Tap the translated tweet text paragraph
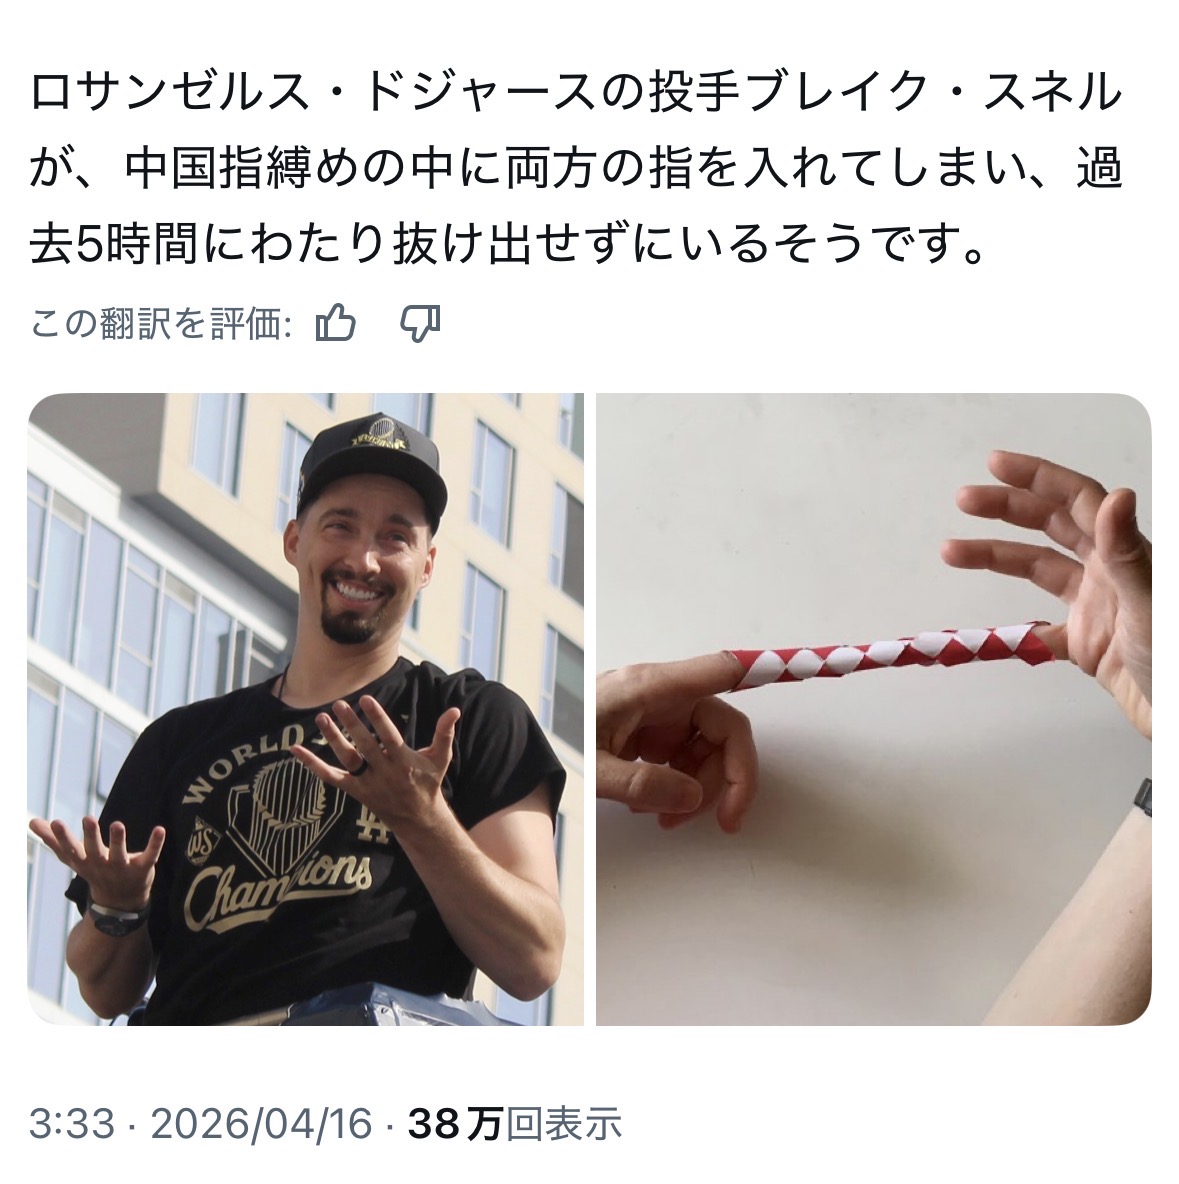The image size is (1179, 1184). point(576,168)
